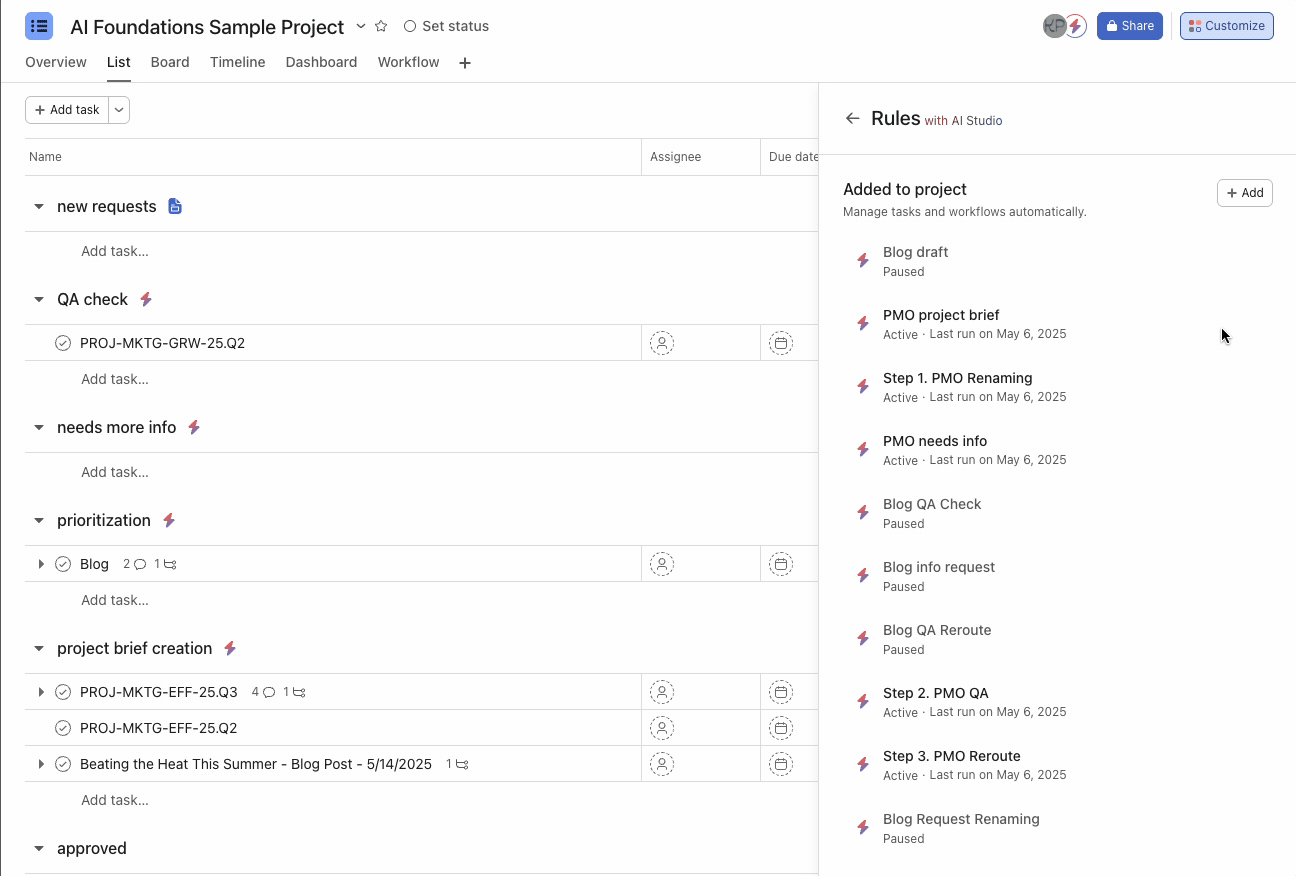Click due date calendar icon for Blog task

[781, 564]
